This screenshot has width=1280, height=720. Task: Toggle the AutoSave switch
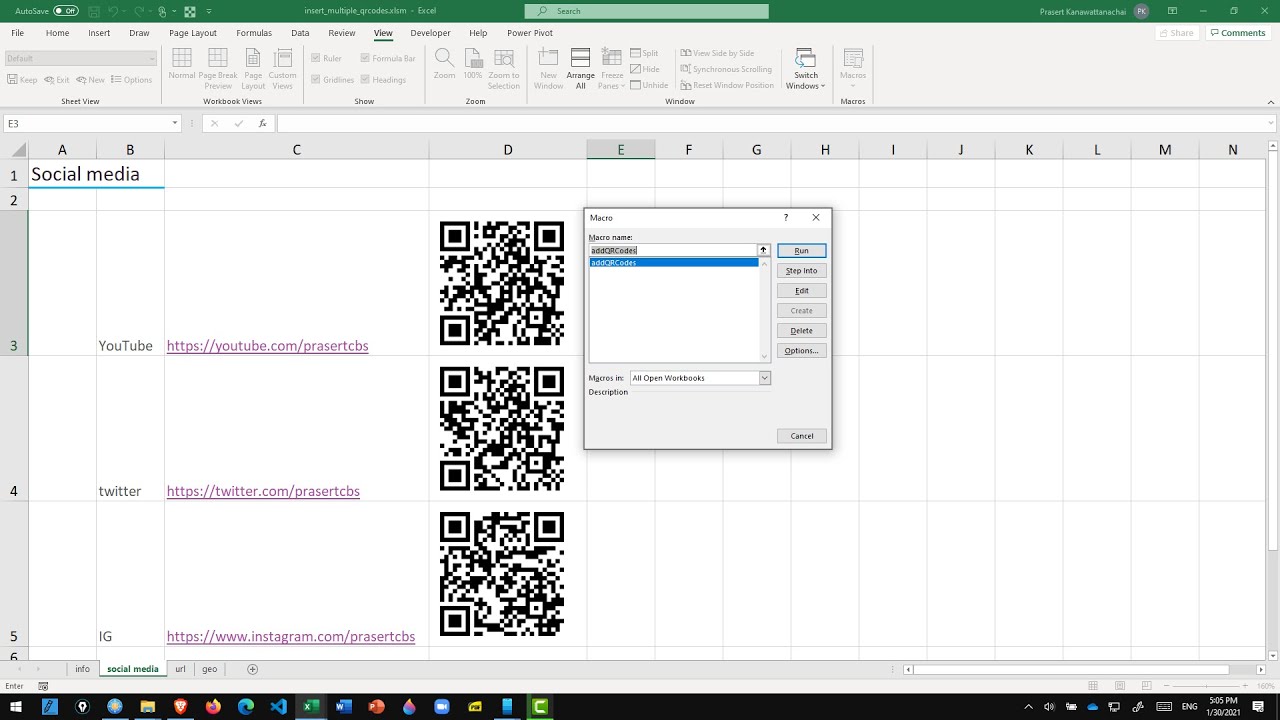[x=66, y=10]
